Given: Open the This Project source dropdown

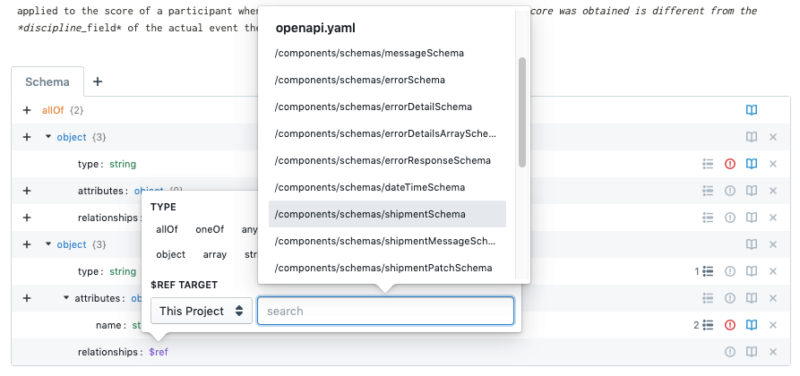Looking at the screenshot, I should coord(202,311).
